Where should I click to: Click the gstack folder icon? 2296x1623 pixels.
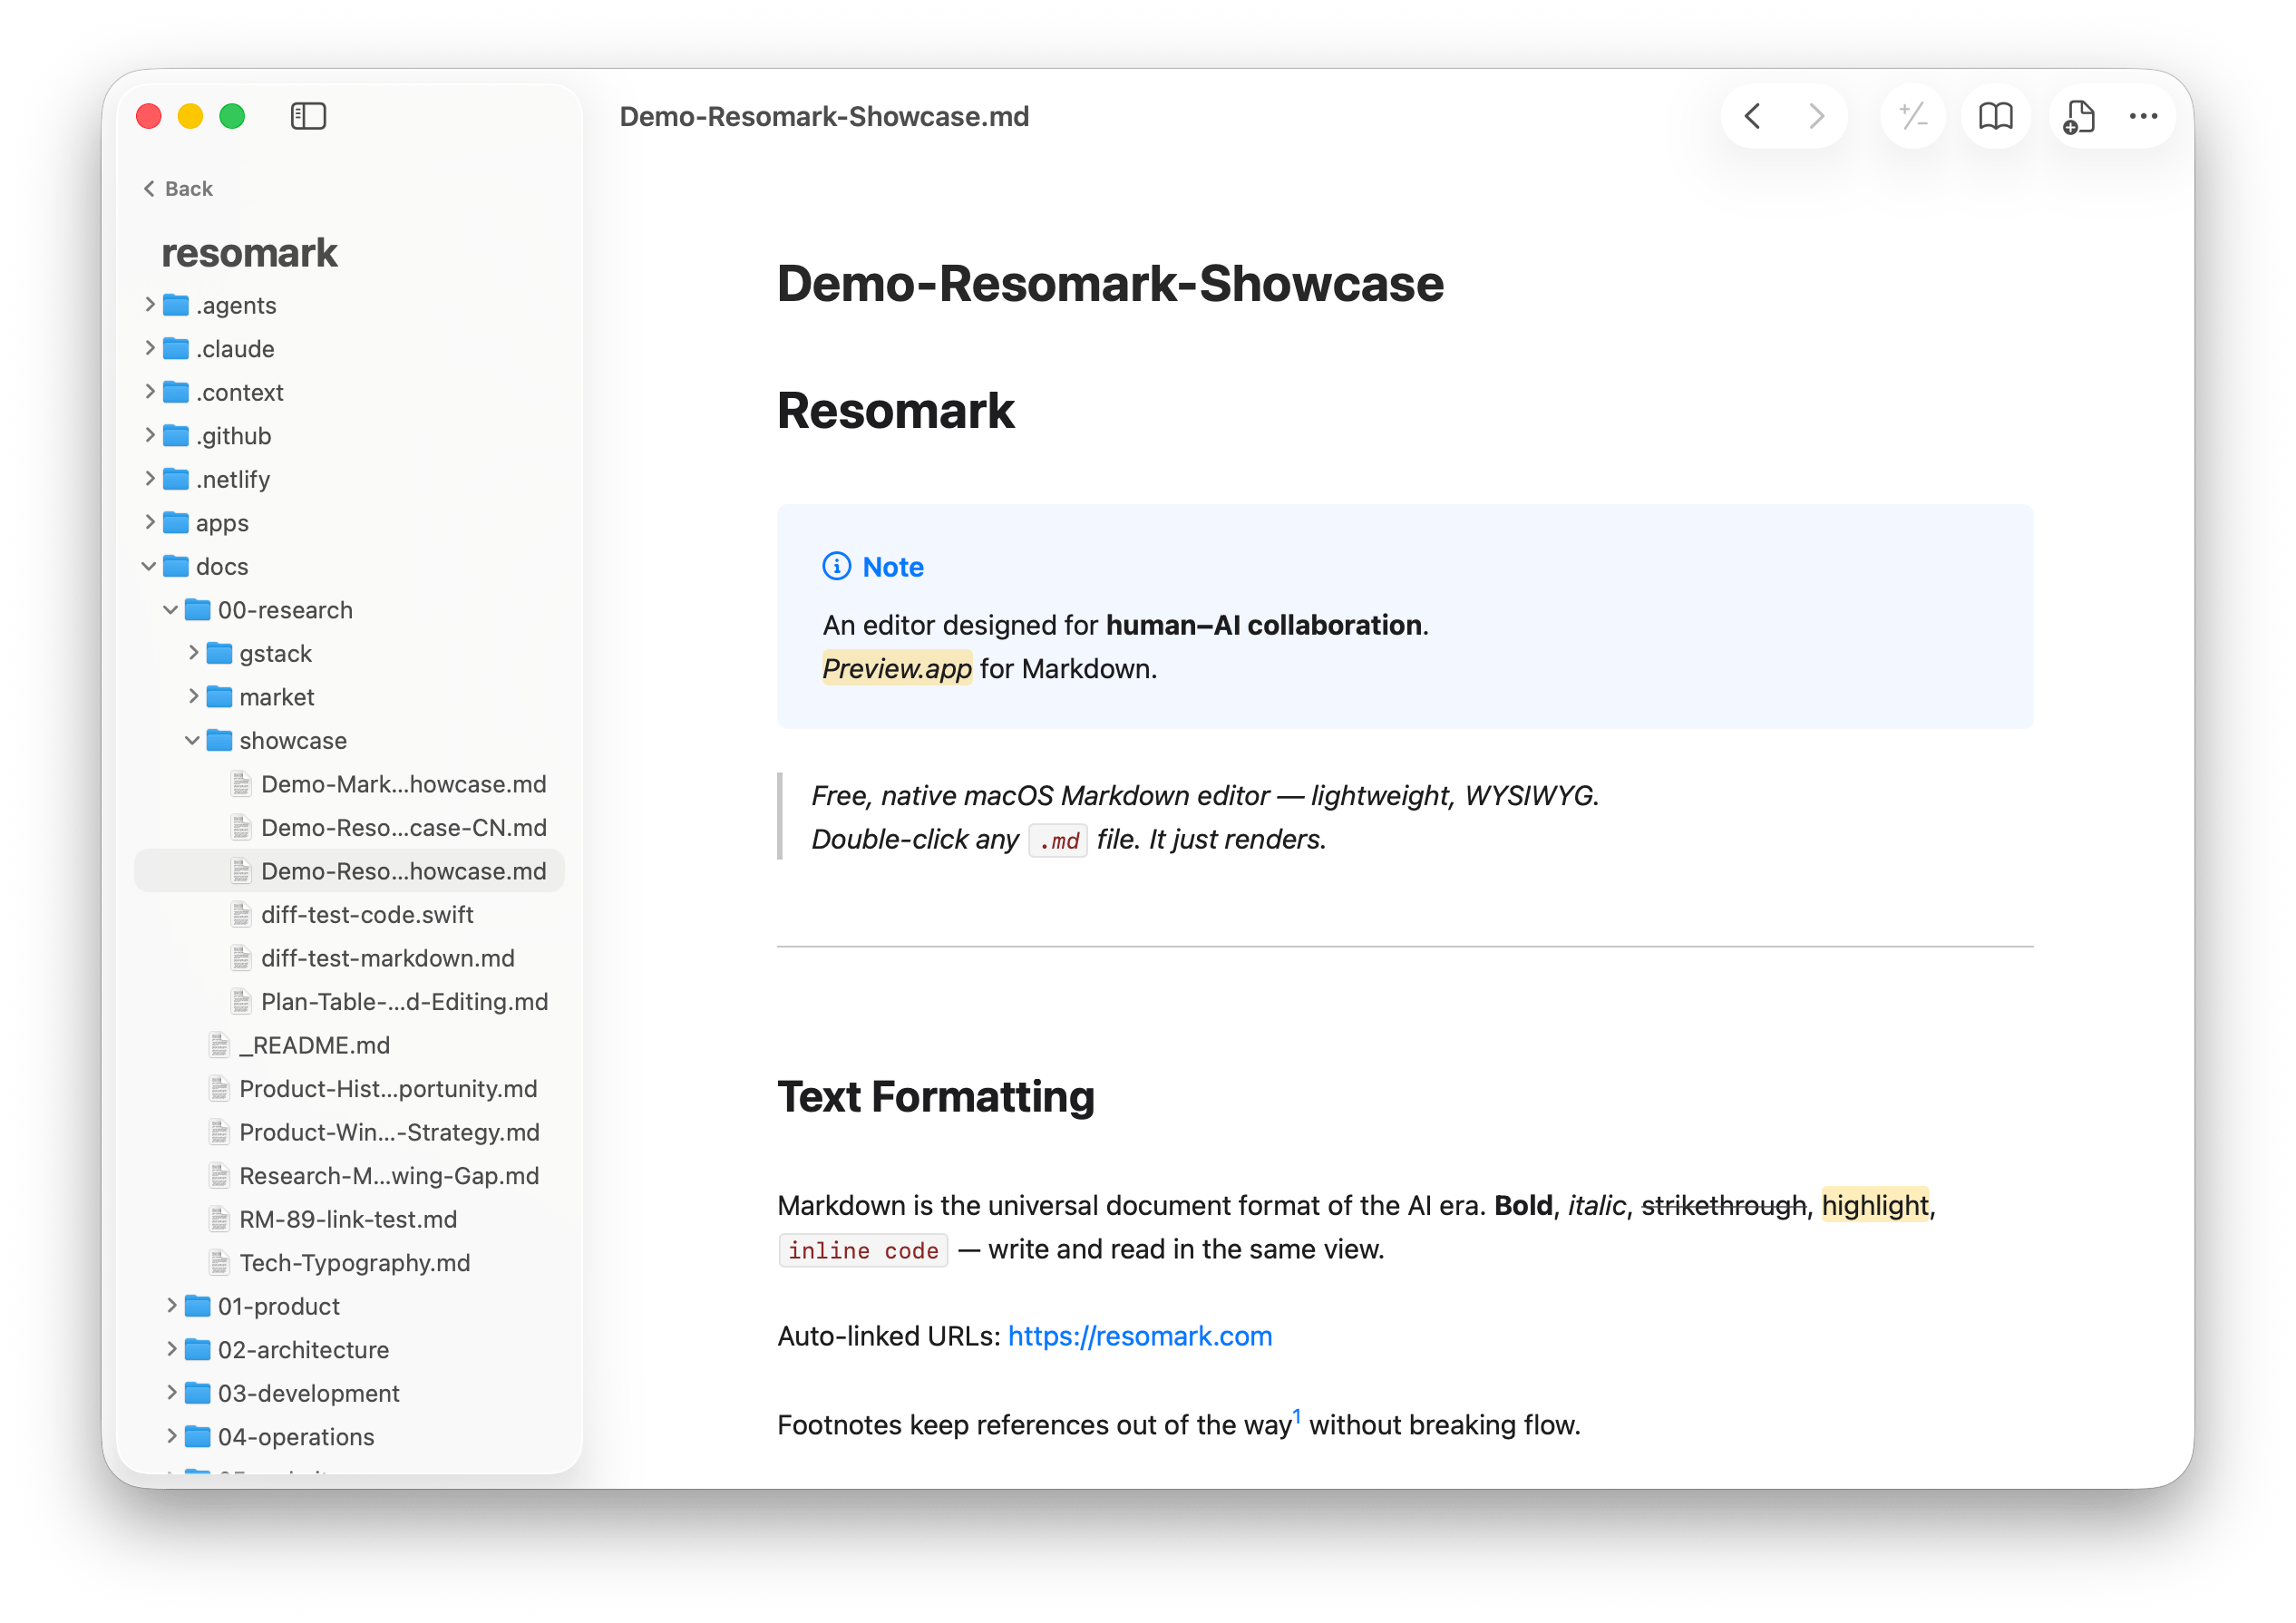[219, 653]
